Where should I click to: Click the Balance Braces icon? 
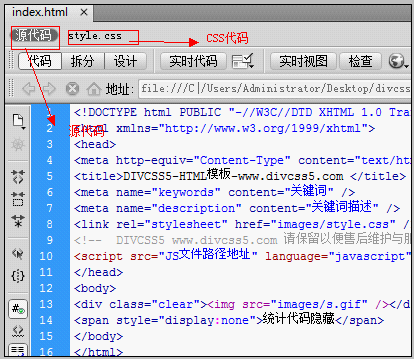click(x=18, y=276)
